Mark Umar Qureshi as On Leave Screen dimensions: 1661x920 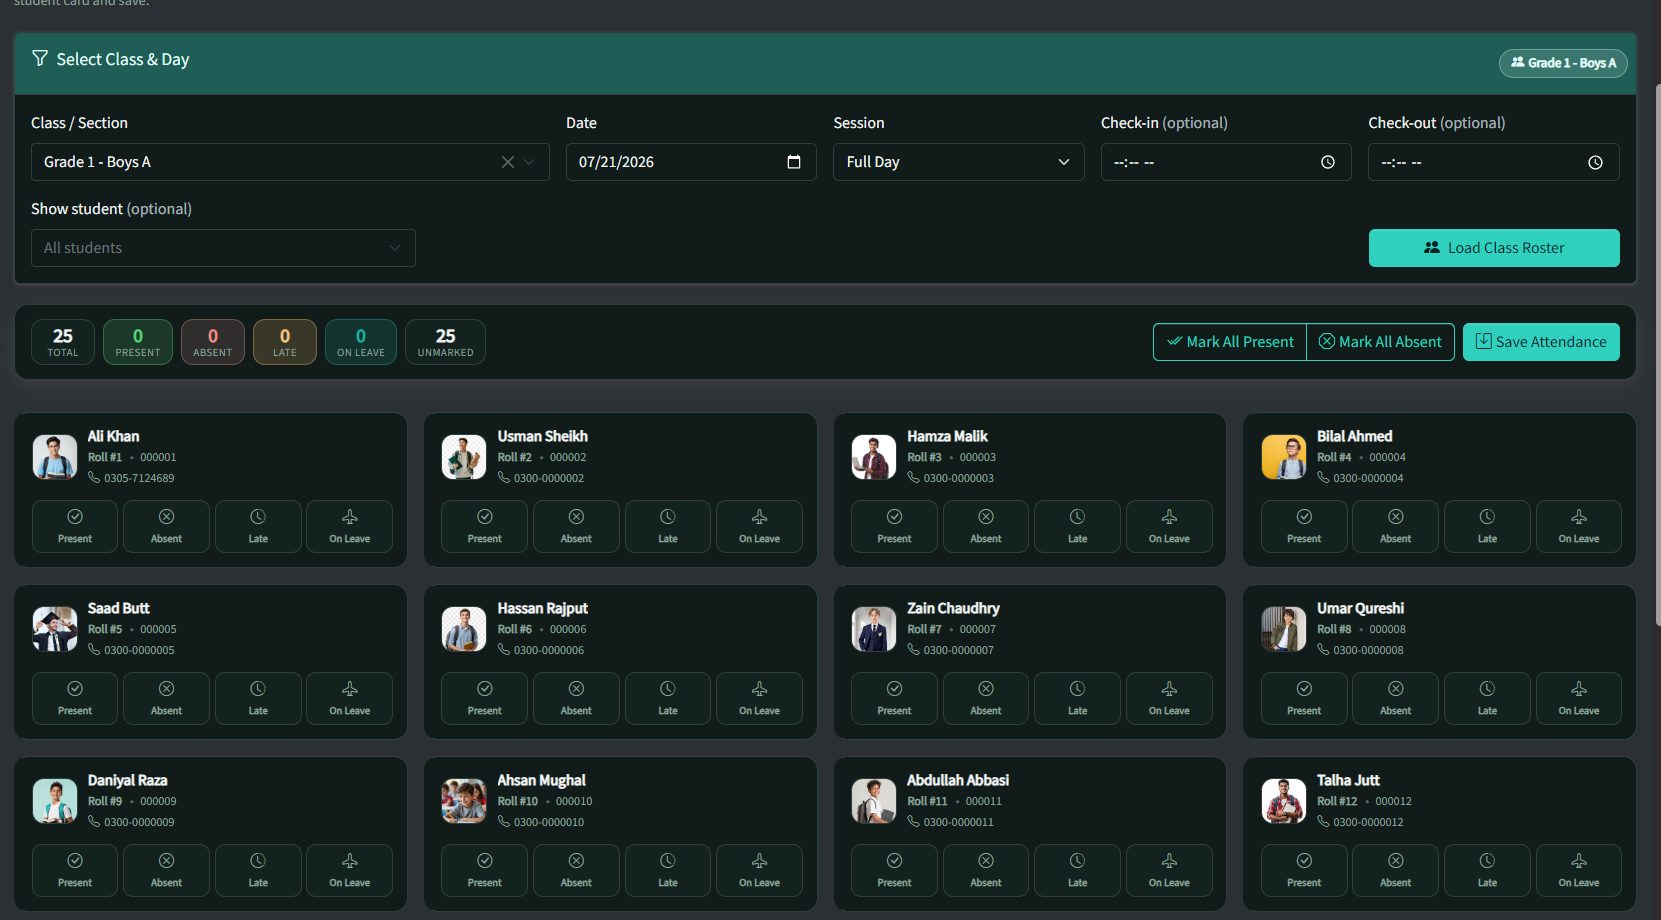coord(1579,698)
